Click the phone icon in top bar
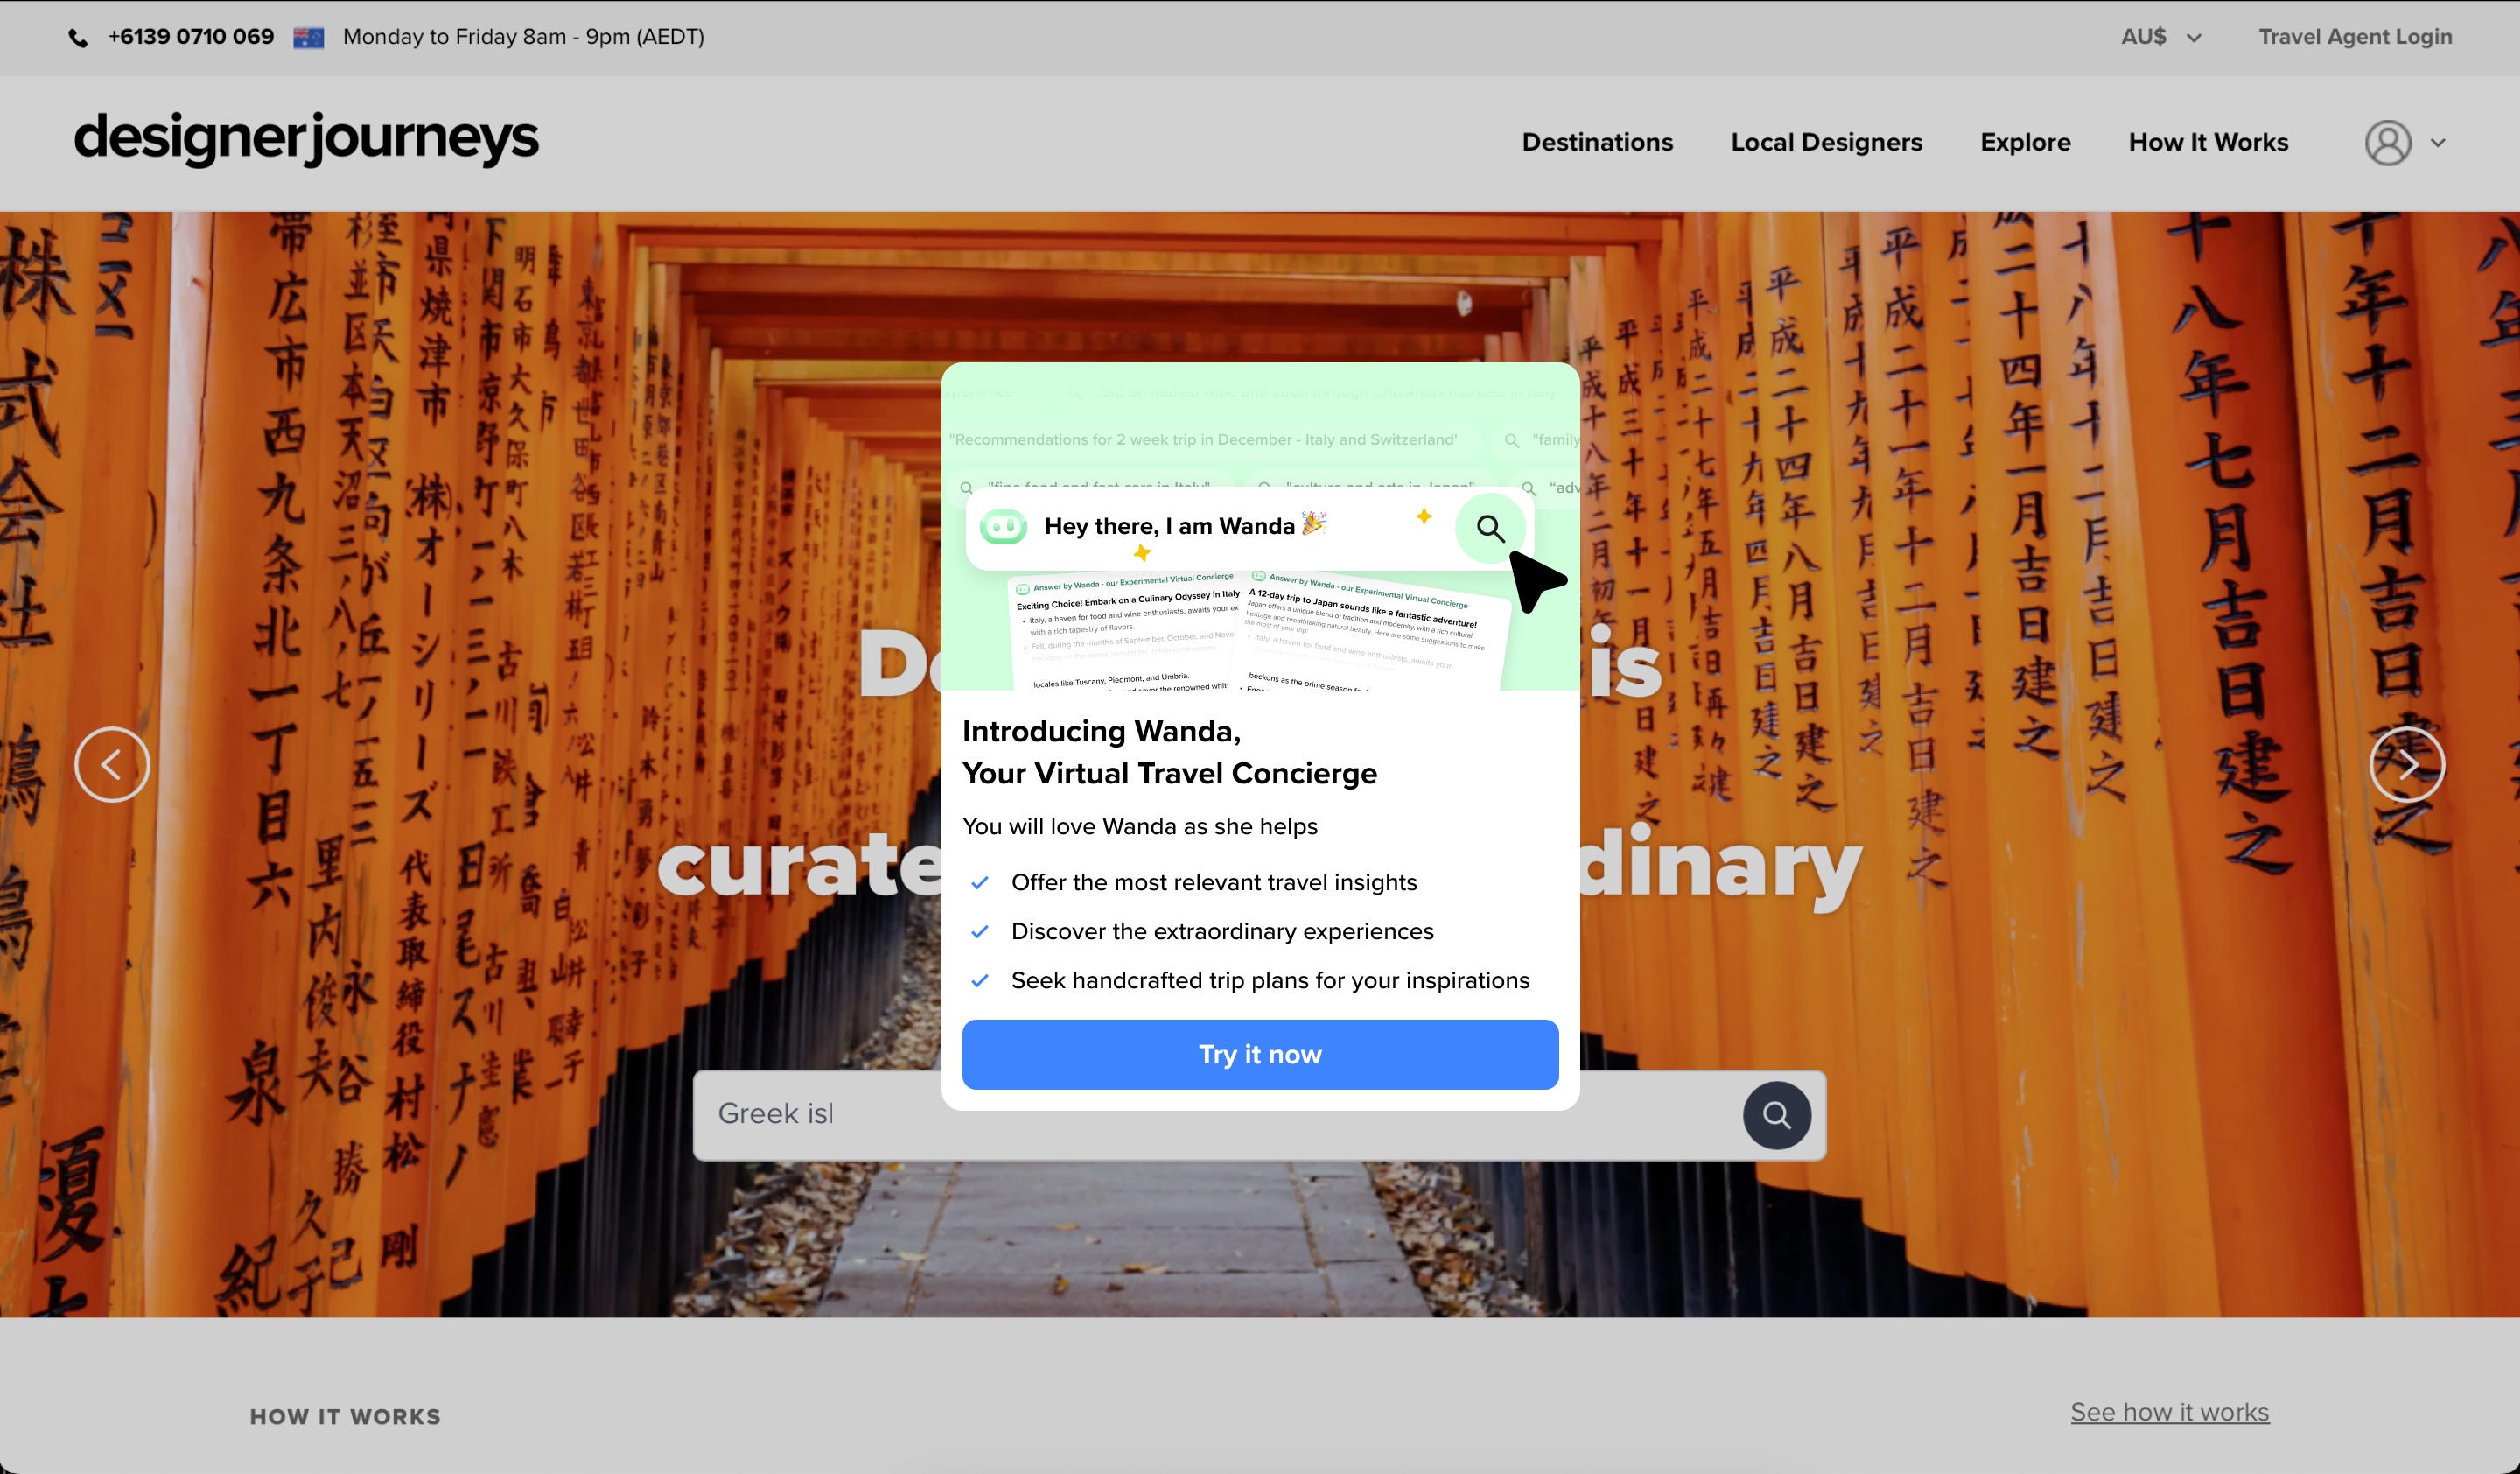Screen dimensions: 2520x1474 78,38
